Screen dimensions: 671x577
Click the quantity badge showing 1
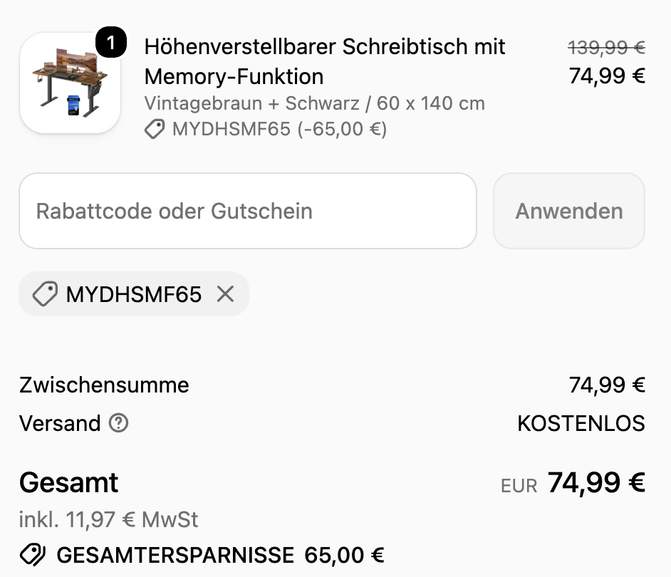(111, 42)
